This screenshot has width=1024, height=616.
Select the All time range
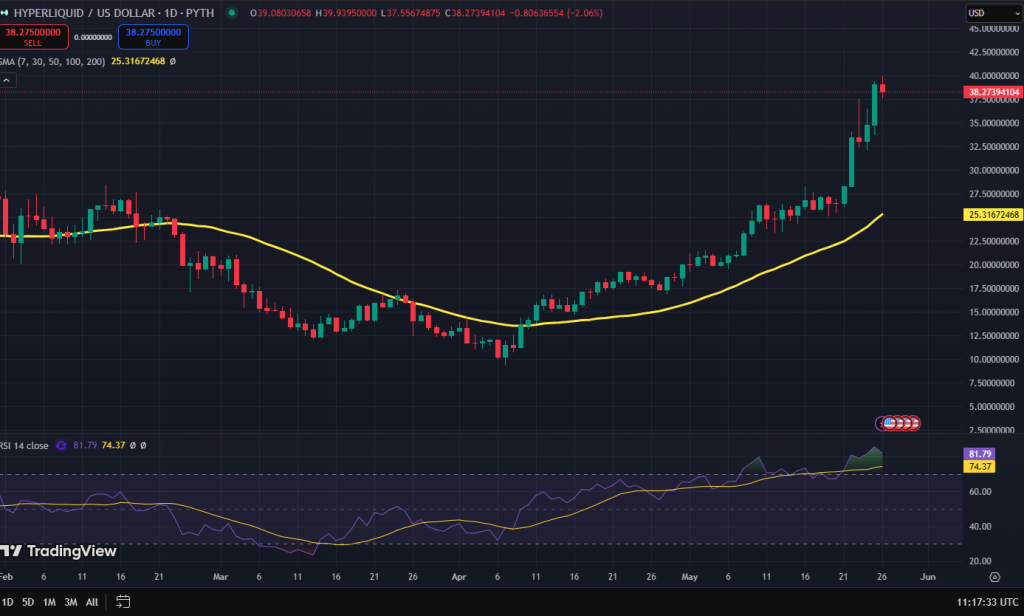tap(92, 602)
